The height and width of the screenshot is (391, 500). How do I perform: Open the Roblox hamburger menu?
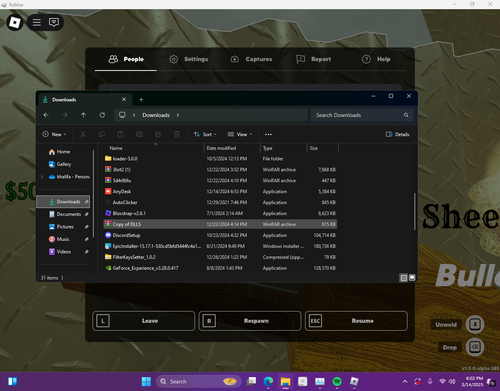pos(37,22)
